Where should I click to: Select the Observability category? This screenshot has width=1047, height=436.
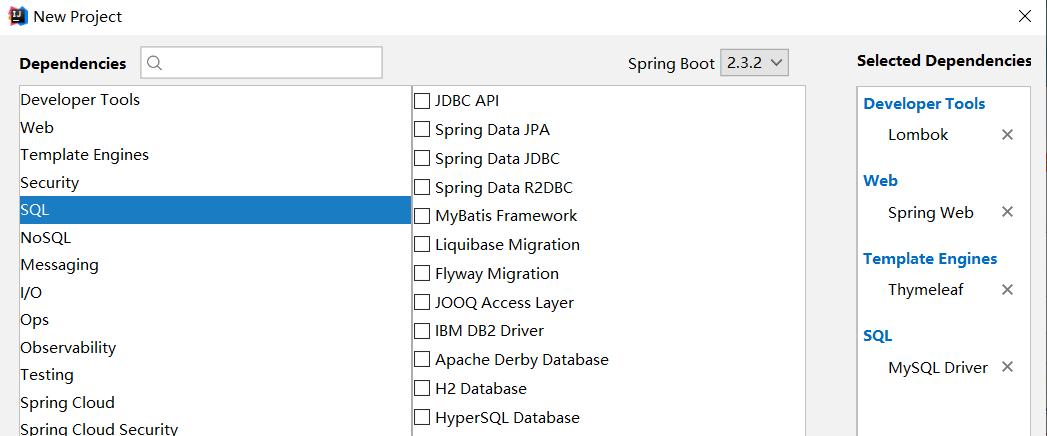[x=216, y=347]
